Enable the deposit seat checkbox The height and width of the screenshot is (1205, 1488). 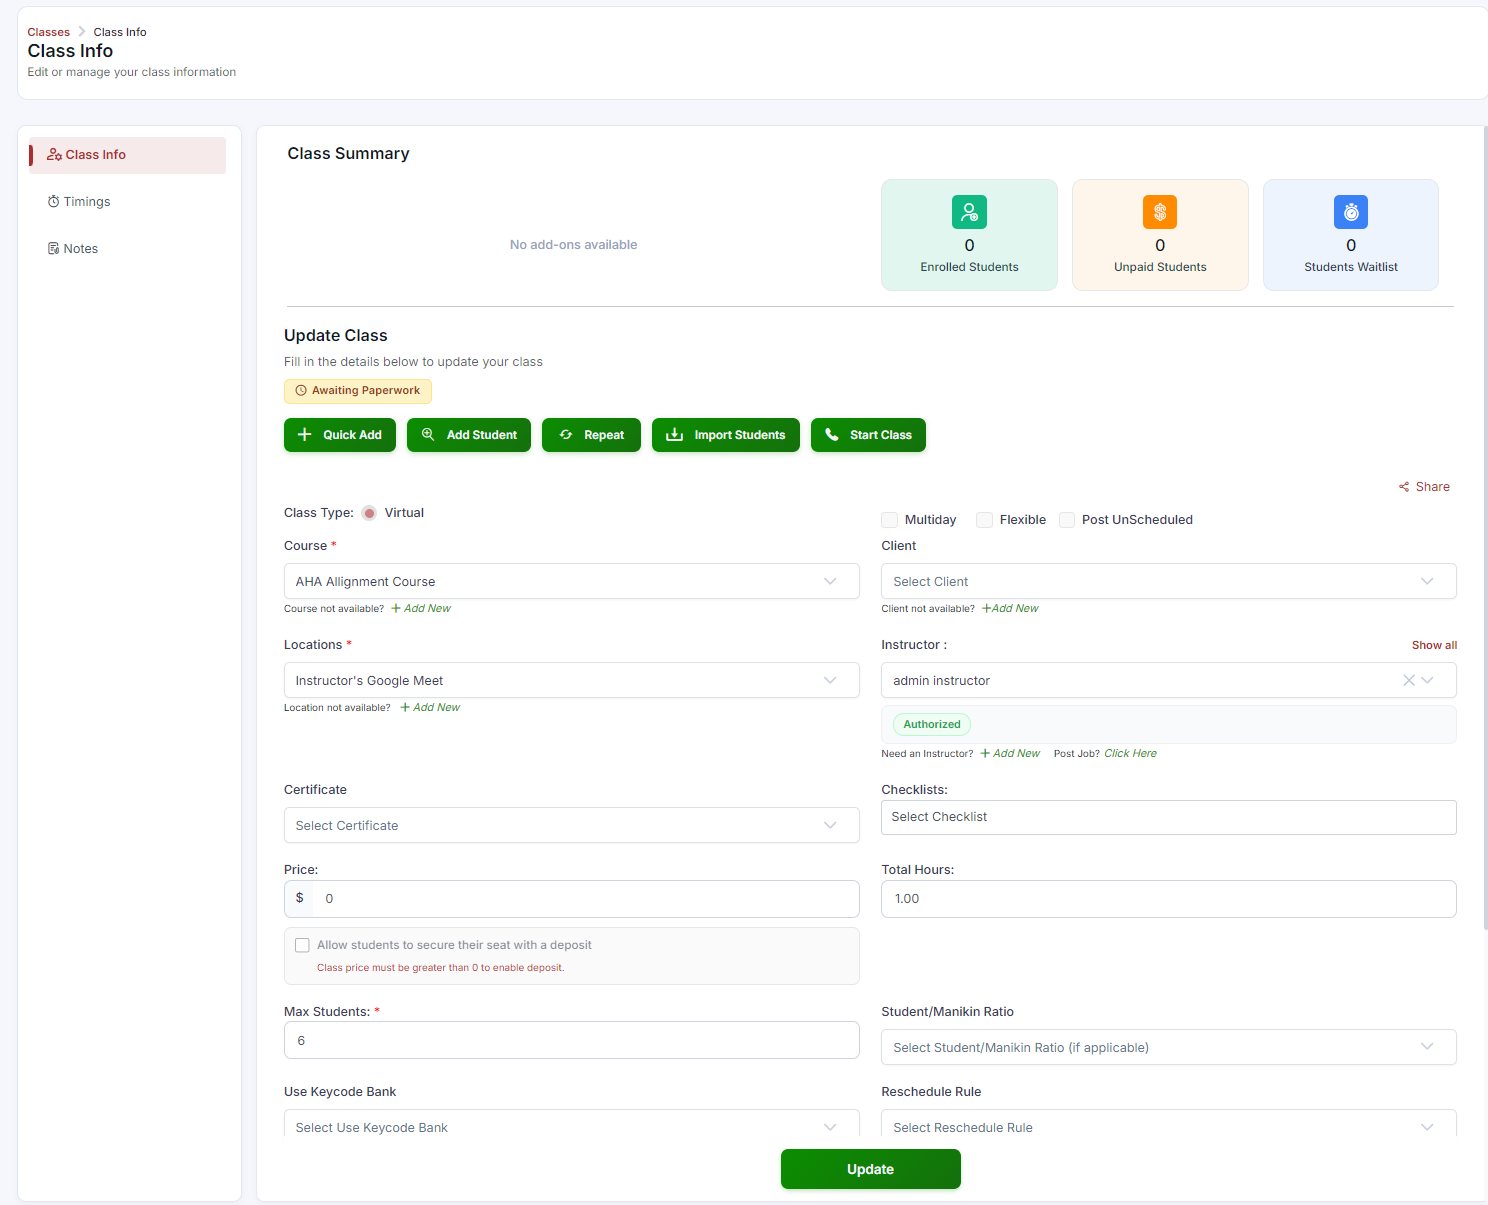click(x=302, y=945)
